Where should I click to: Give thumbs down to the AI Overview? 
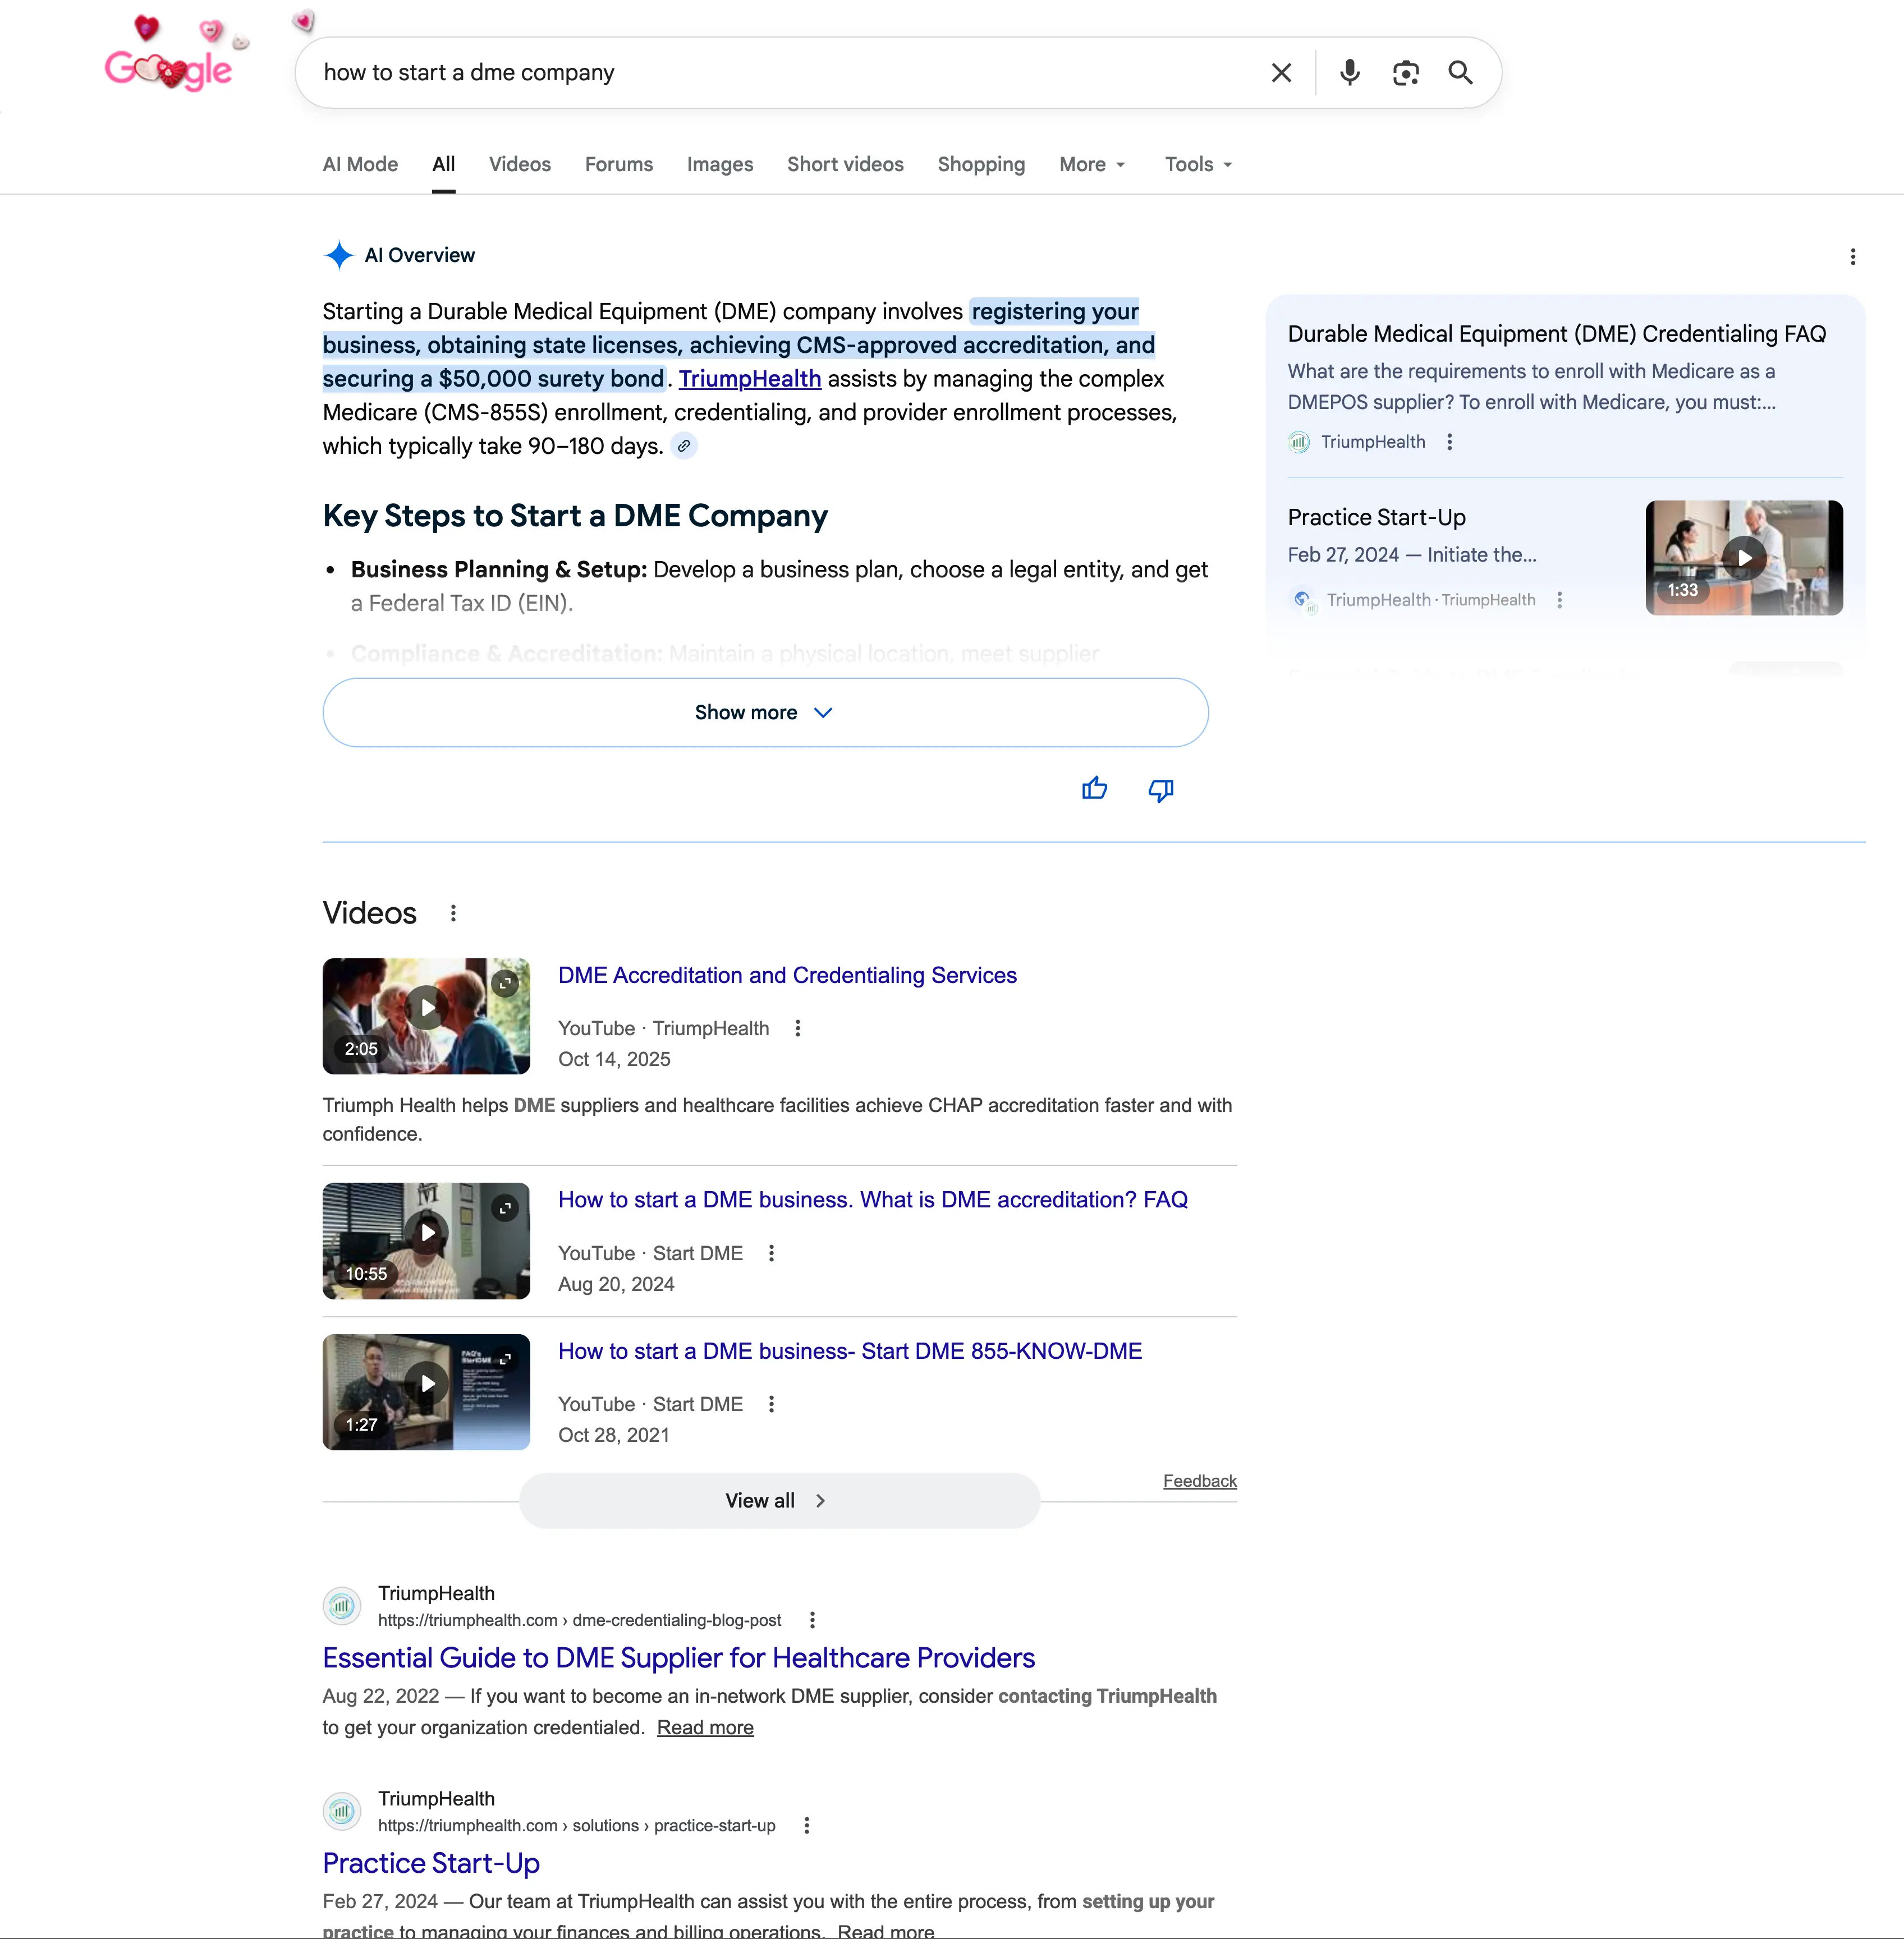(x=1160, y=789)
